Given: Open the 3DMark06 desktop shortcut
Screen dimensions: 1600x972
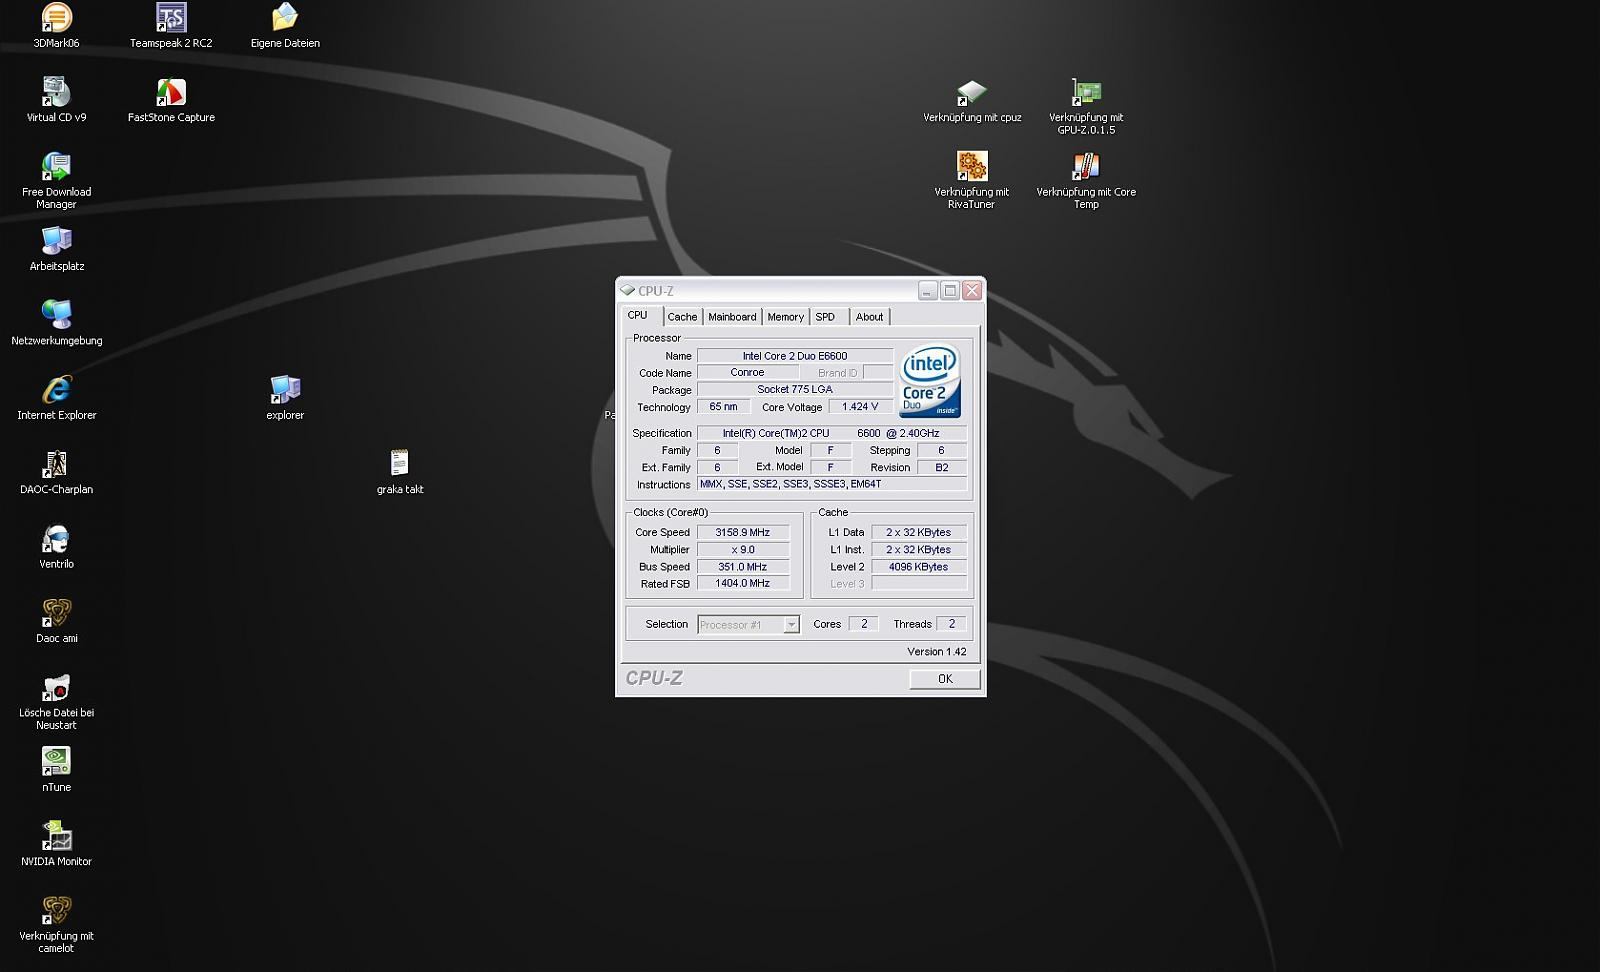Looking at the screenshot, I should tap(56, 18).
